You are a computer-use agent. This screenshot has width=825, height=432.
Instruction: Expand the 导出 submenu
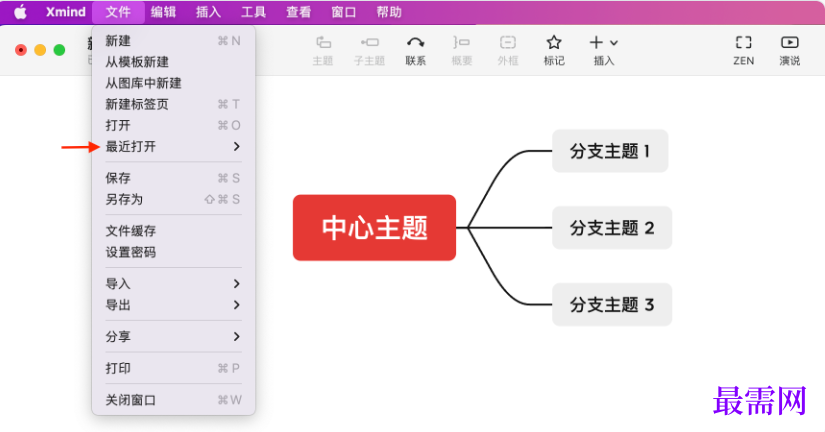(173, 305)
